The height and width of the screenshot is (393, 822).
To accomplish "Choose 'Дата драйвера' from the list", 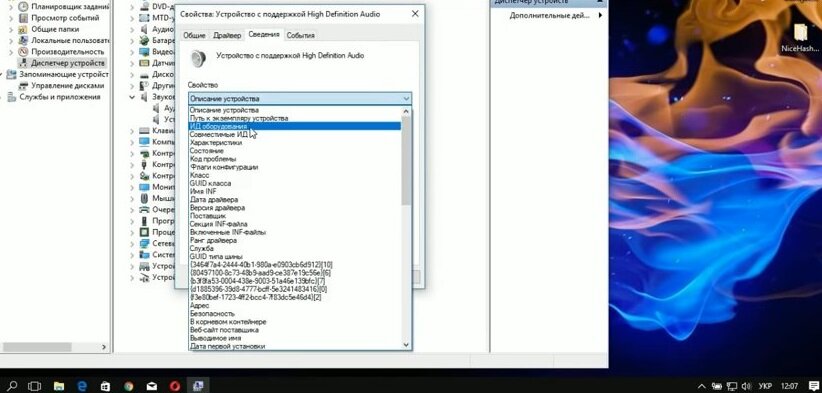I will pyautogui.click(x=295, y=200).
